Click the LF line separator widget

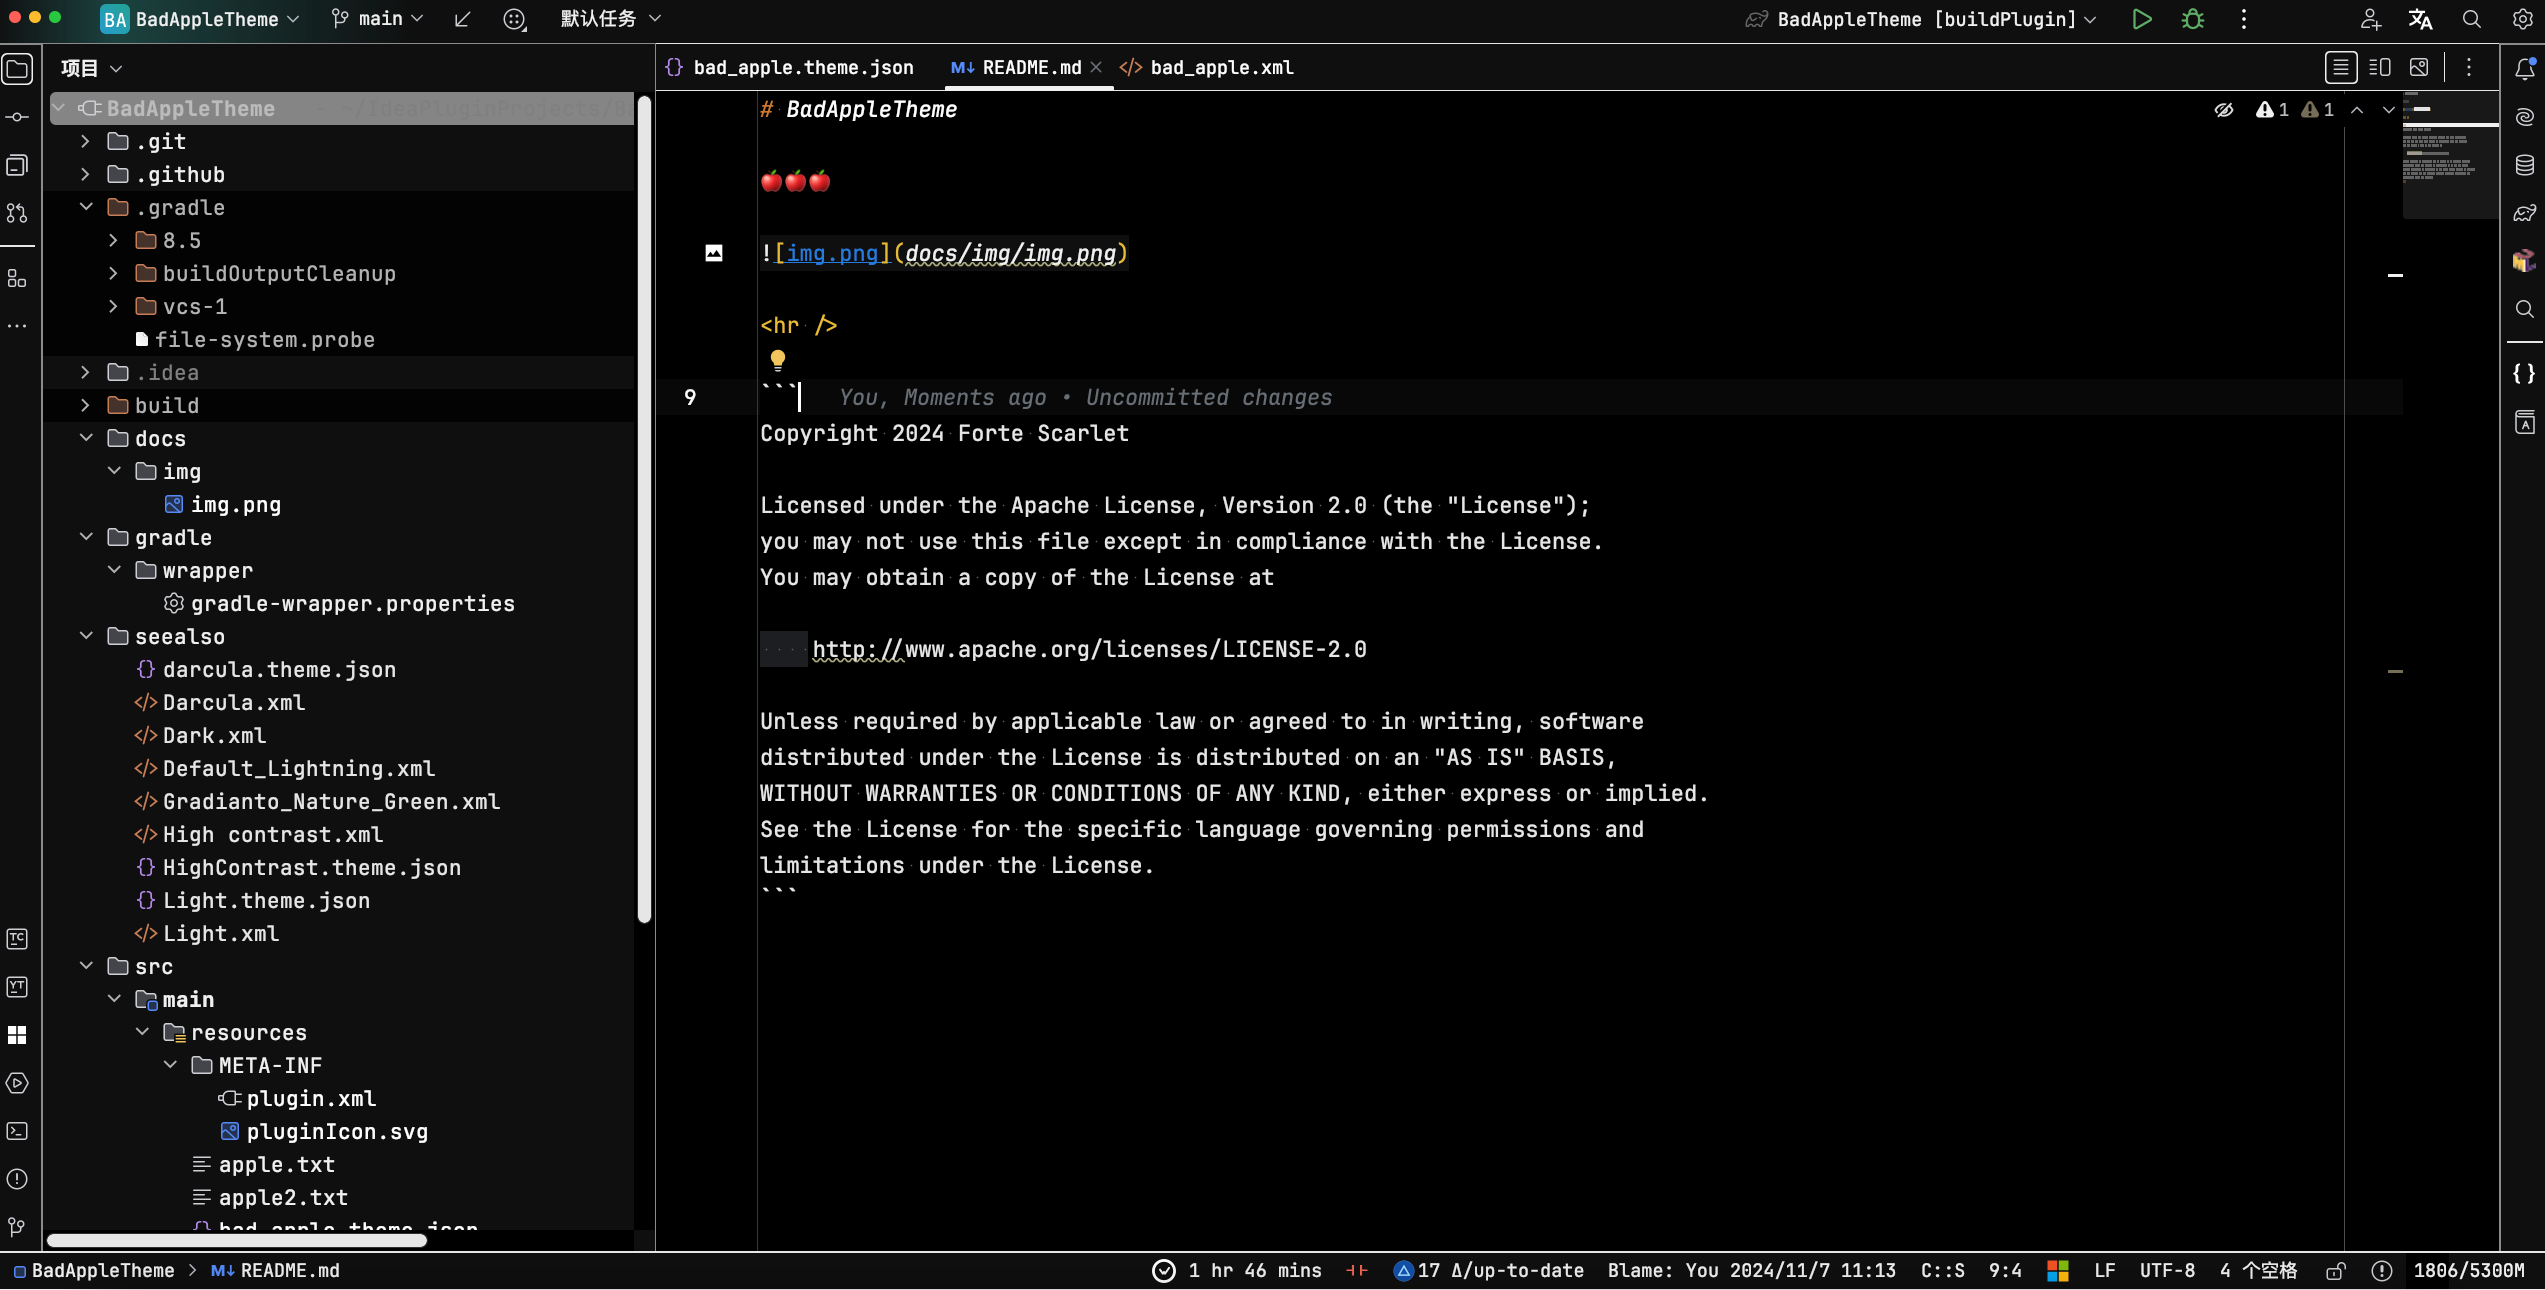coord(2105,1271)
